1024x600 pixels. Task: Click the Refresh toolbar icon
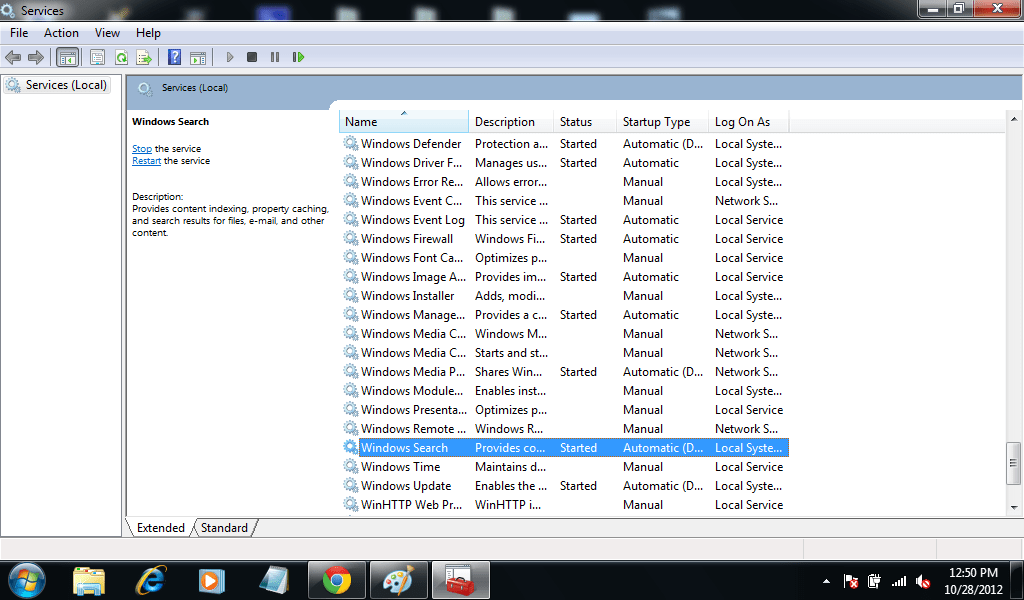(121, 57)
